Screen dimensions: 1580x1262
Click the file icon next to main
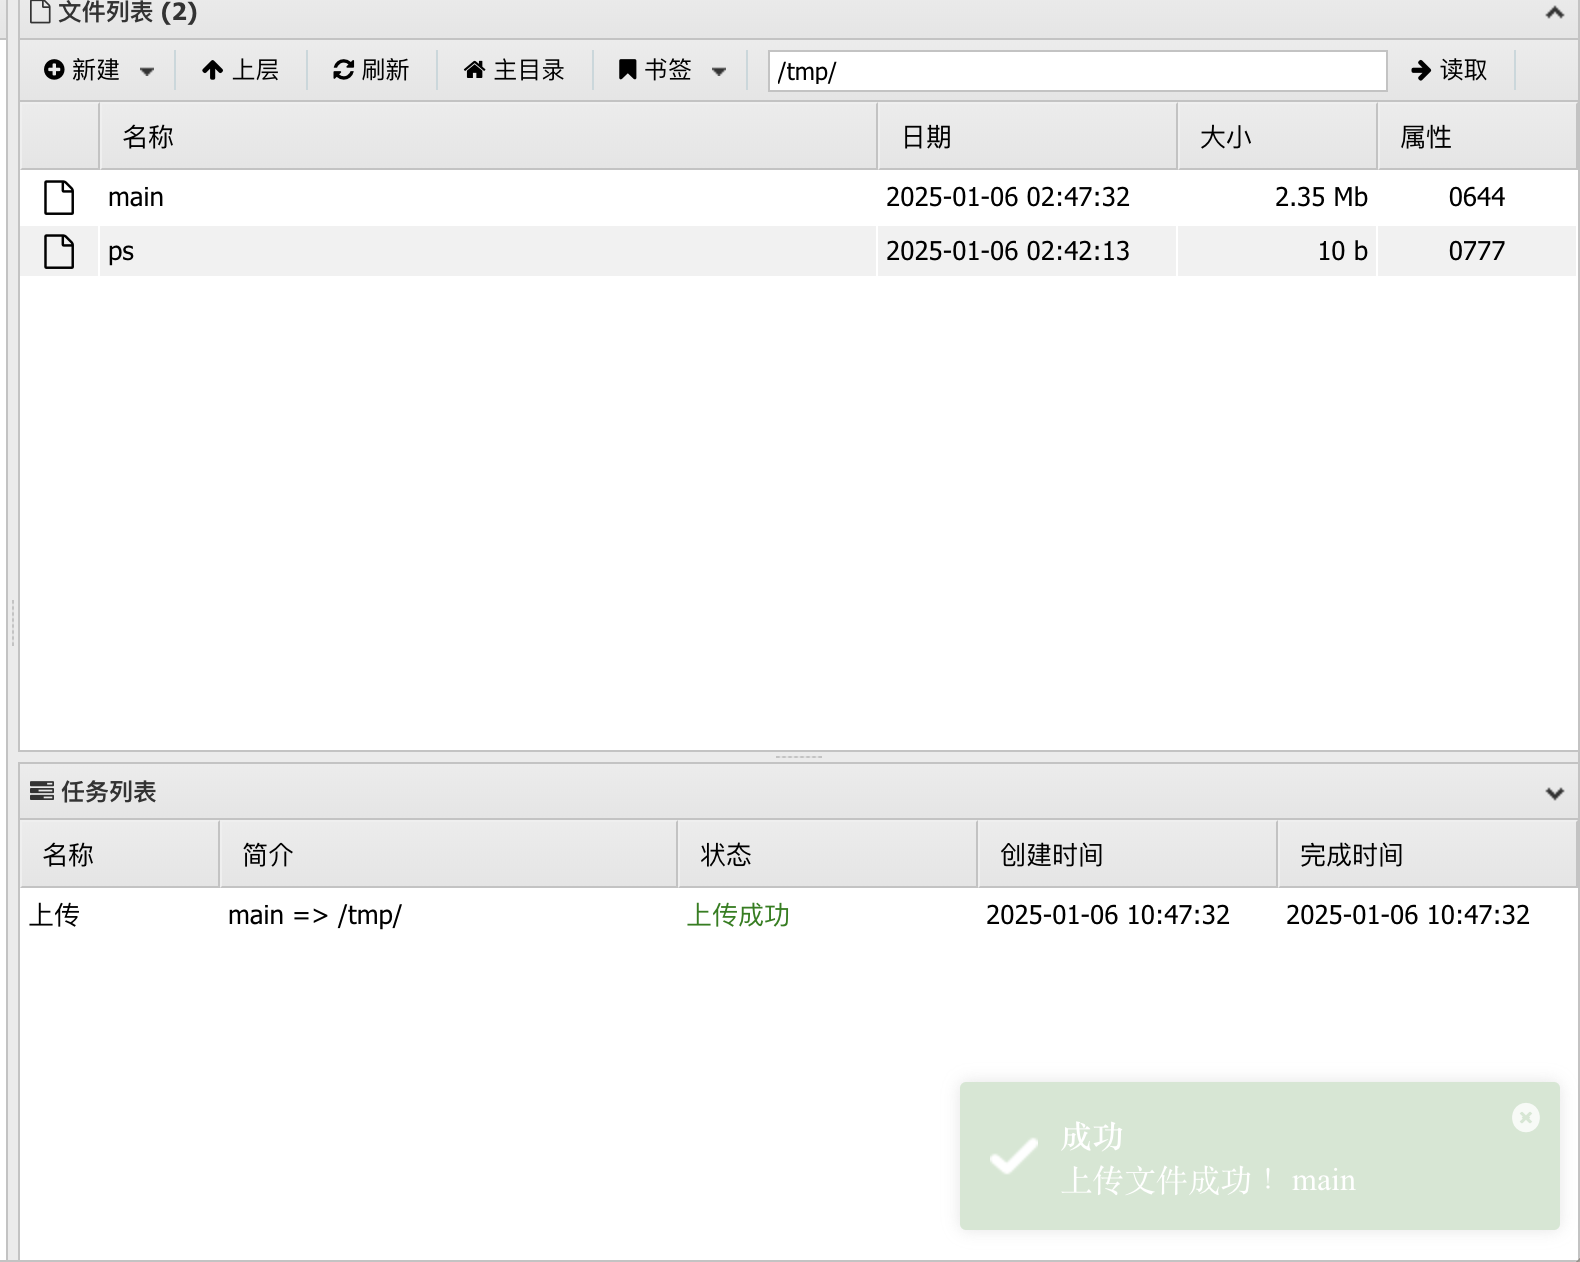point(59,197)
